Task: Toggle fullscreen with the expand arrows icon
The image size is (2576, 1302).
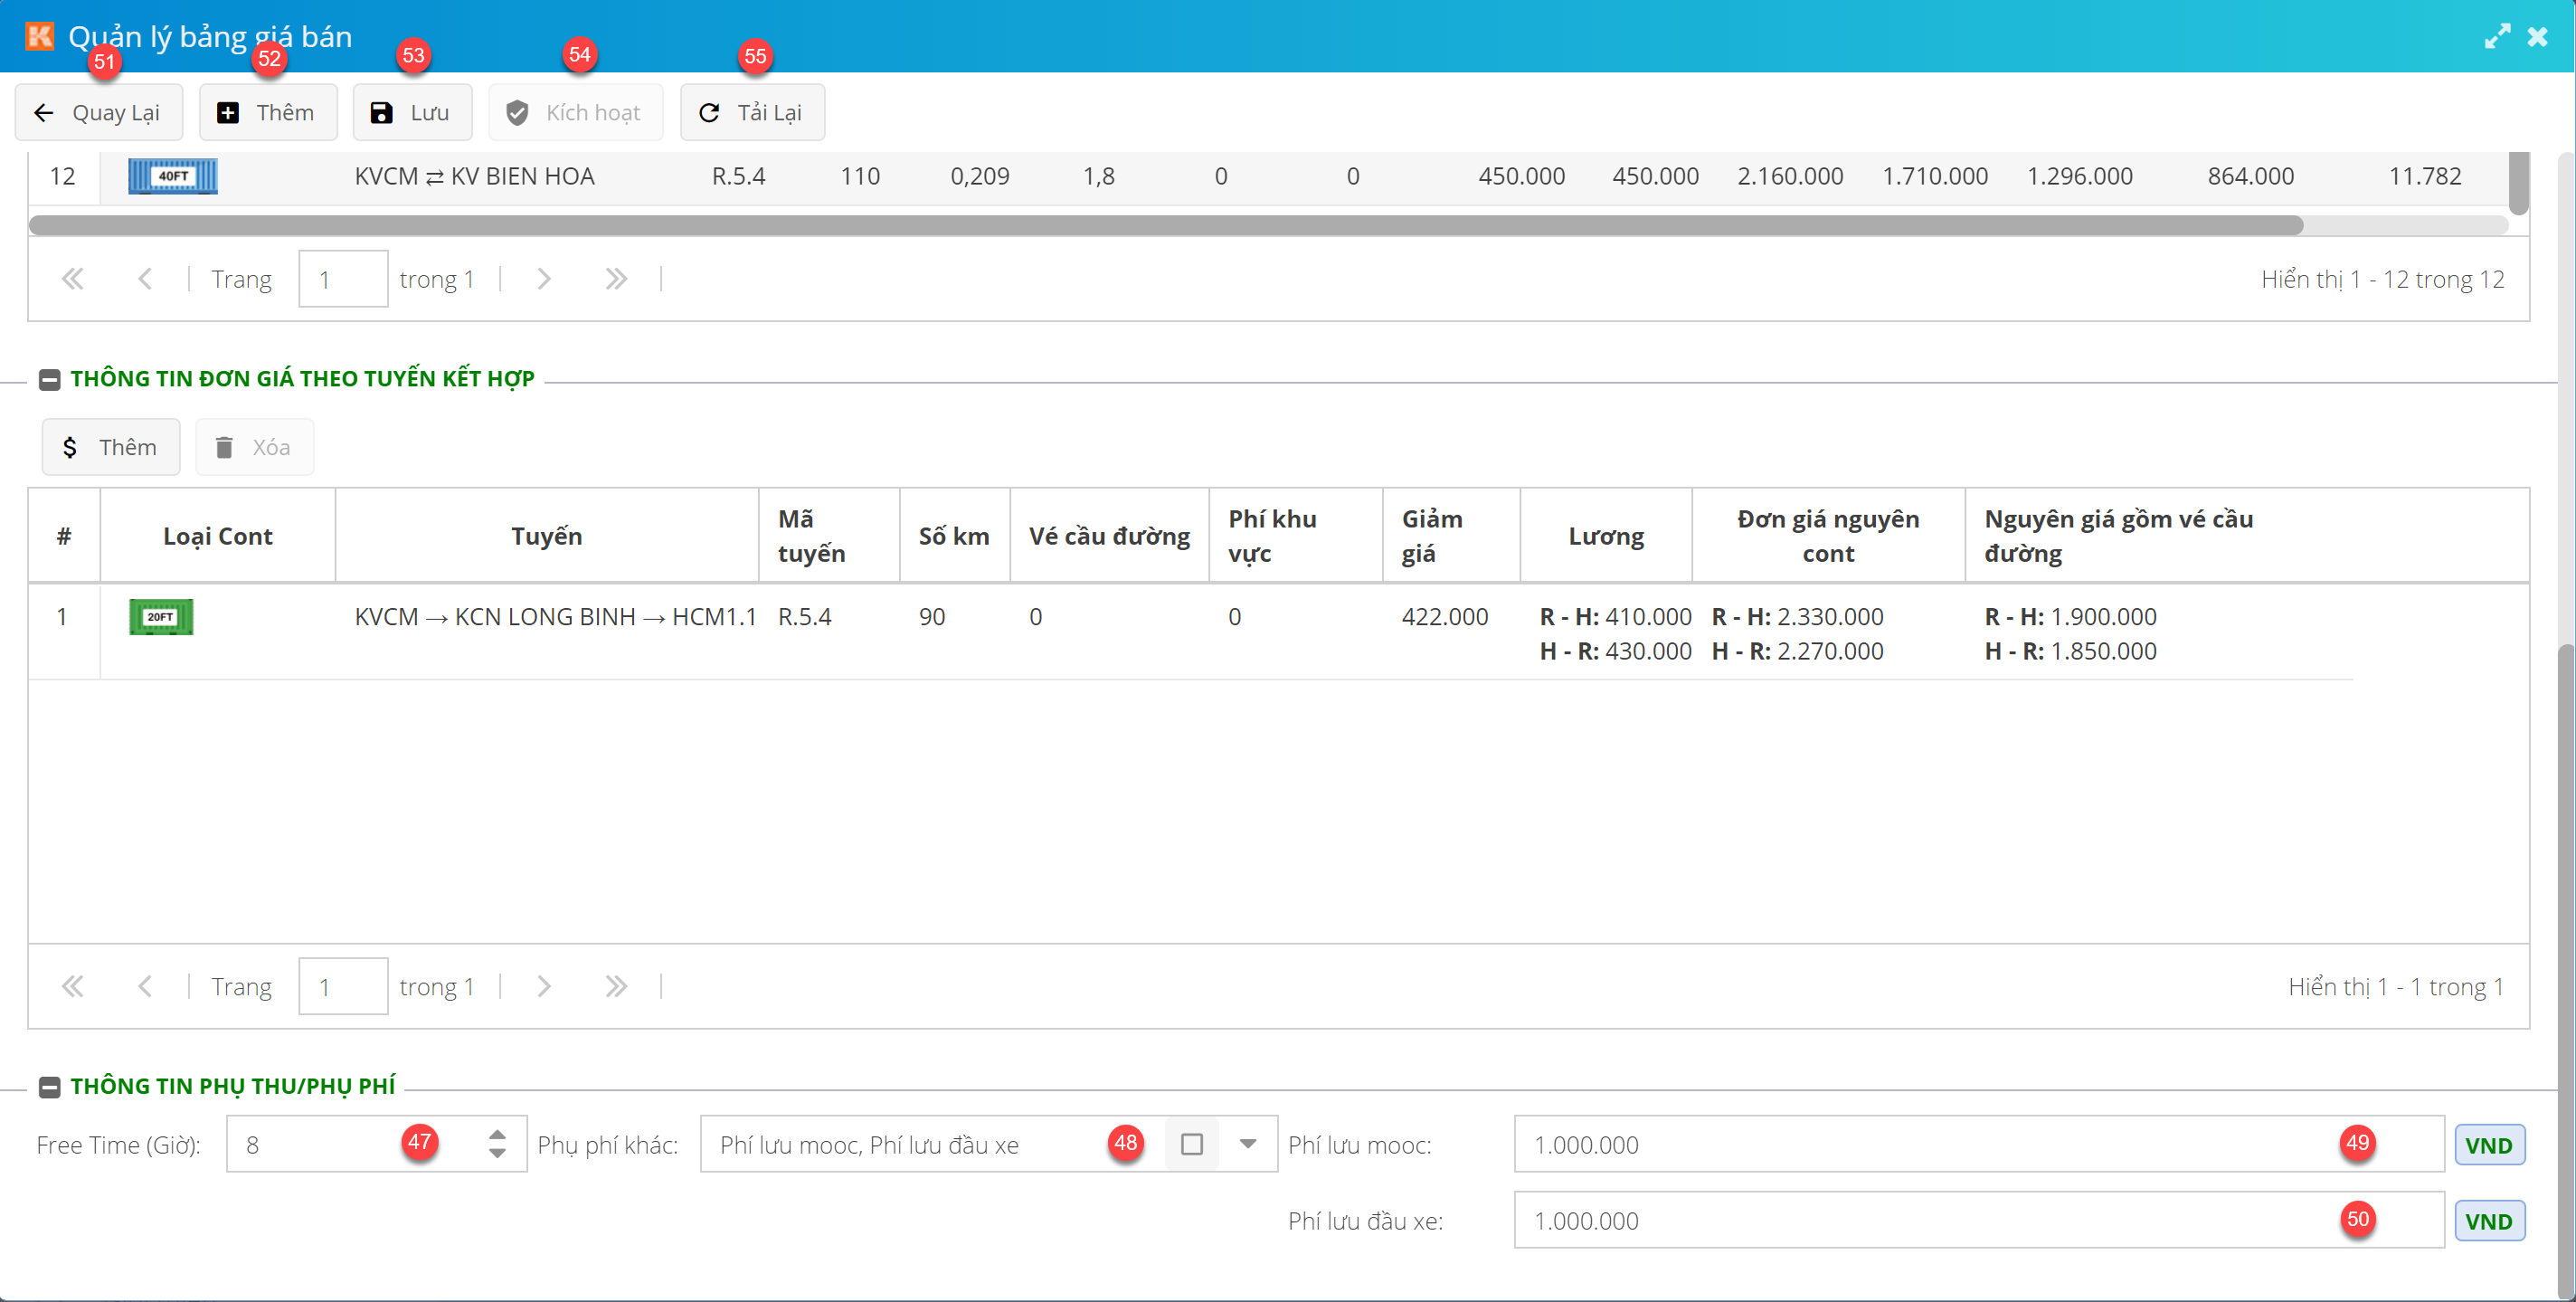Action: [x=2496, y=37]
